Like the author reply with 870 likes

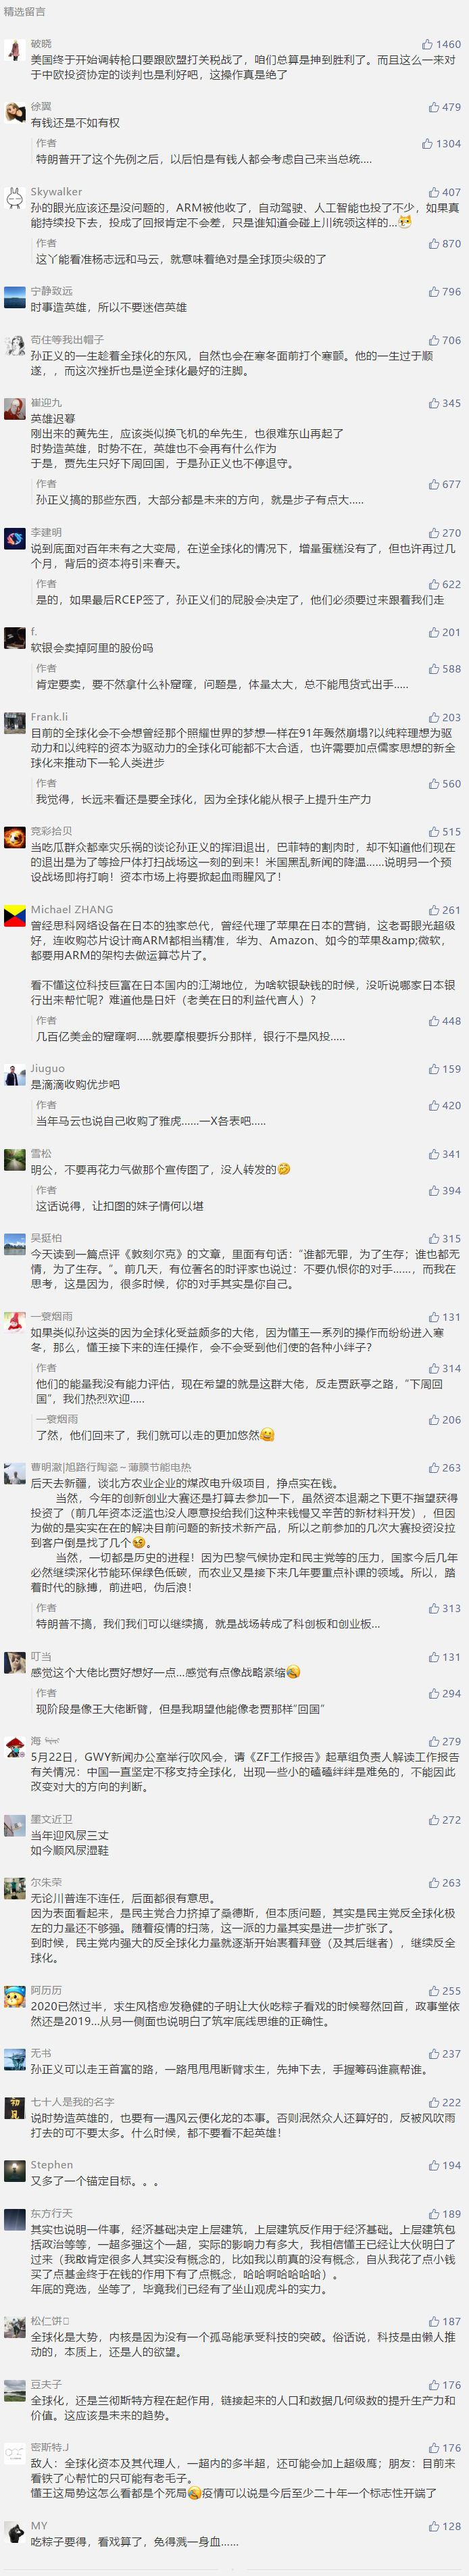click(445, 244)
